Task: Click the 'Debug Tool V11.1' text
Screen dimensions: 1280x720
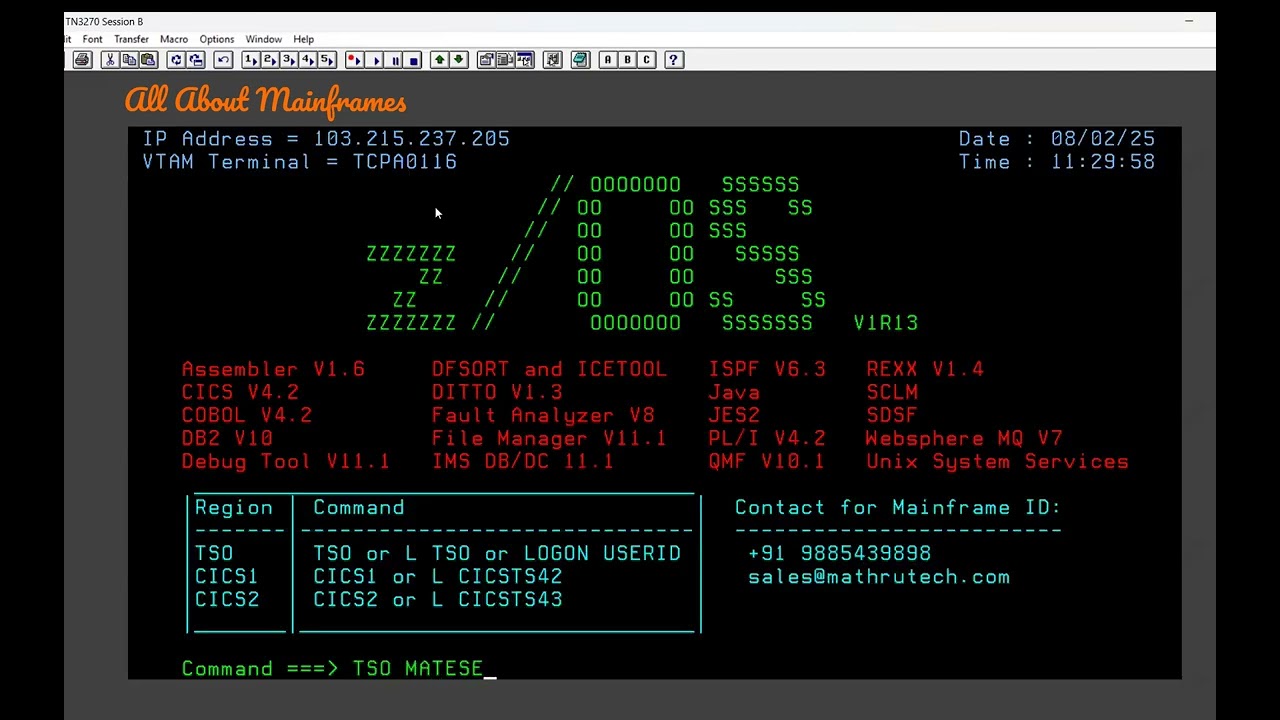Action: [286, 462]
